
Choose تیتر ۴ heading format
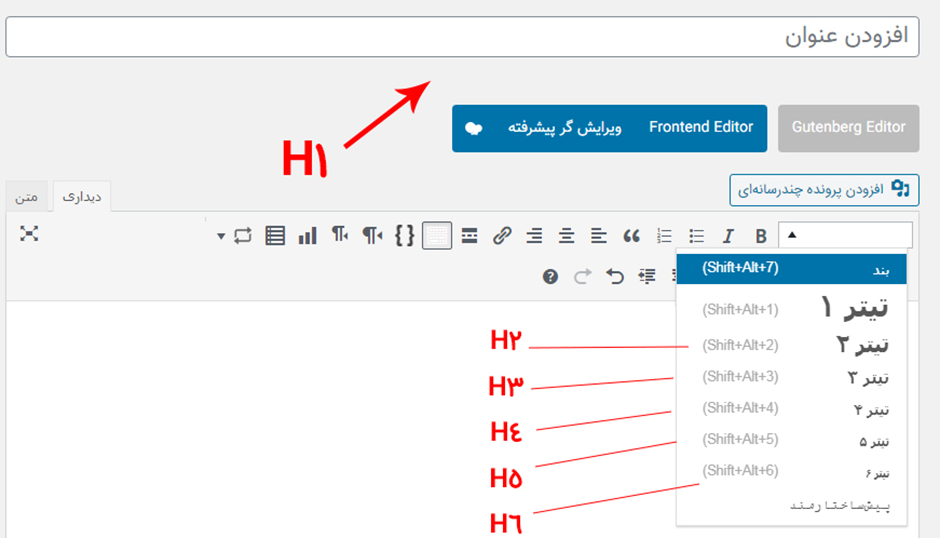coord(791,409)
